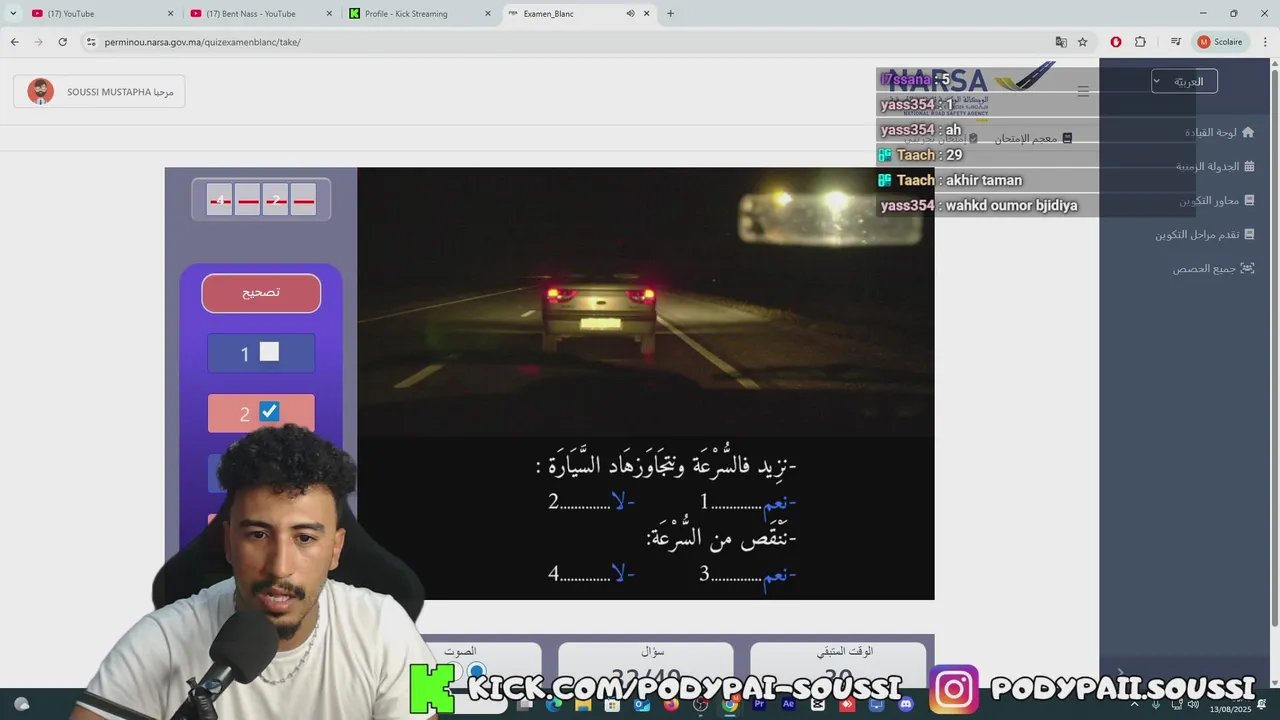Toggle the NARSA hamburger menu
The image size is (1280, 720).
click(1083, 91)
